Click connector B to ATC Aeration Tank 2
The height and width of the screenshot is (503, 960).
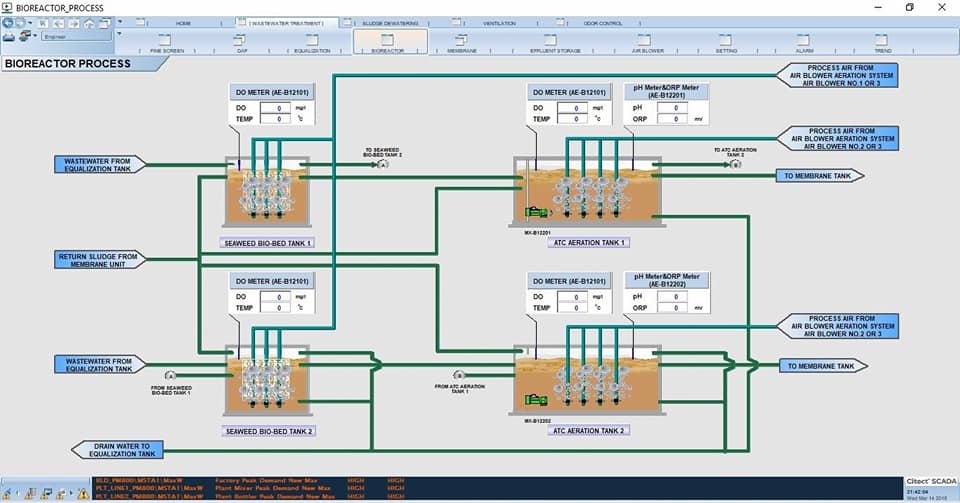[x=735, y=165]
